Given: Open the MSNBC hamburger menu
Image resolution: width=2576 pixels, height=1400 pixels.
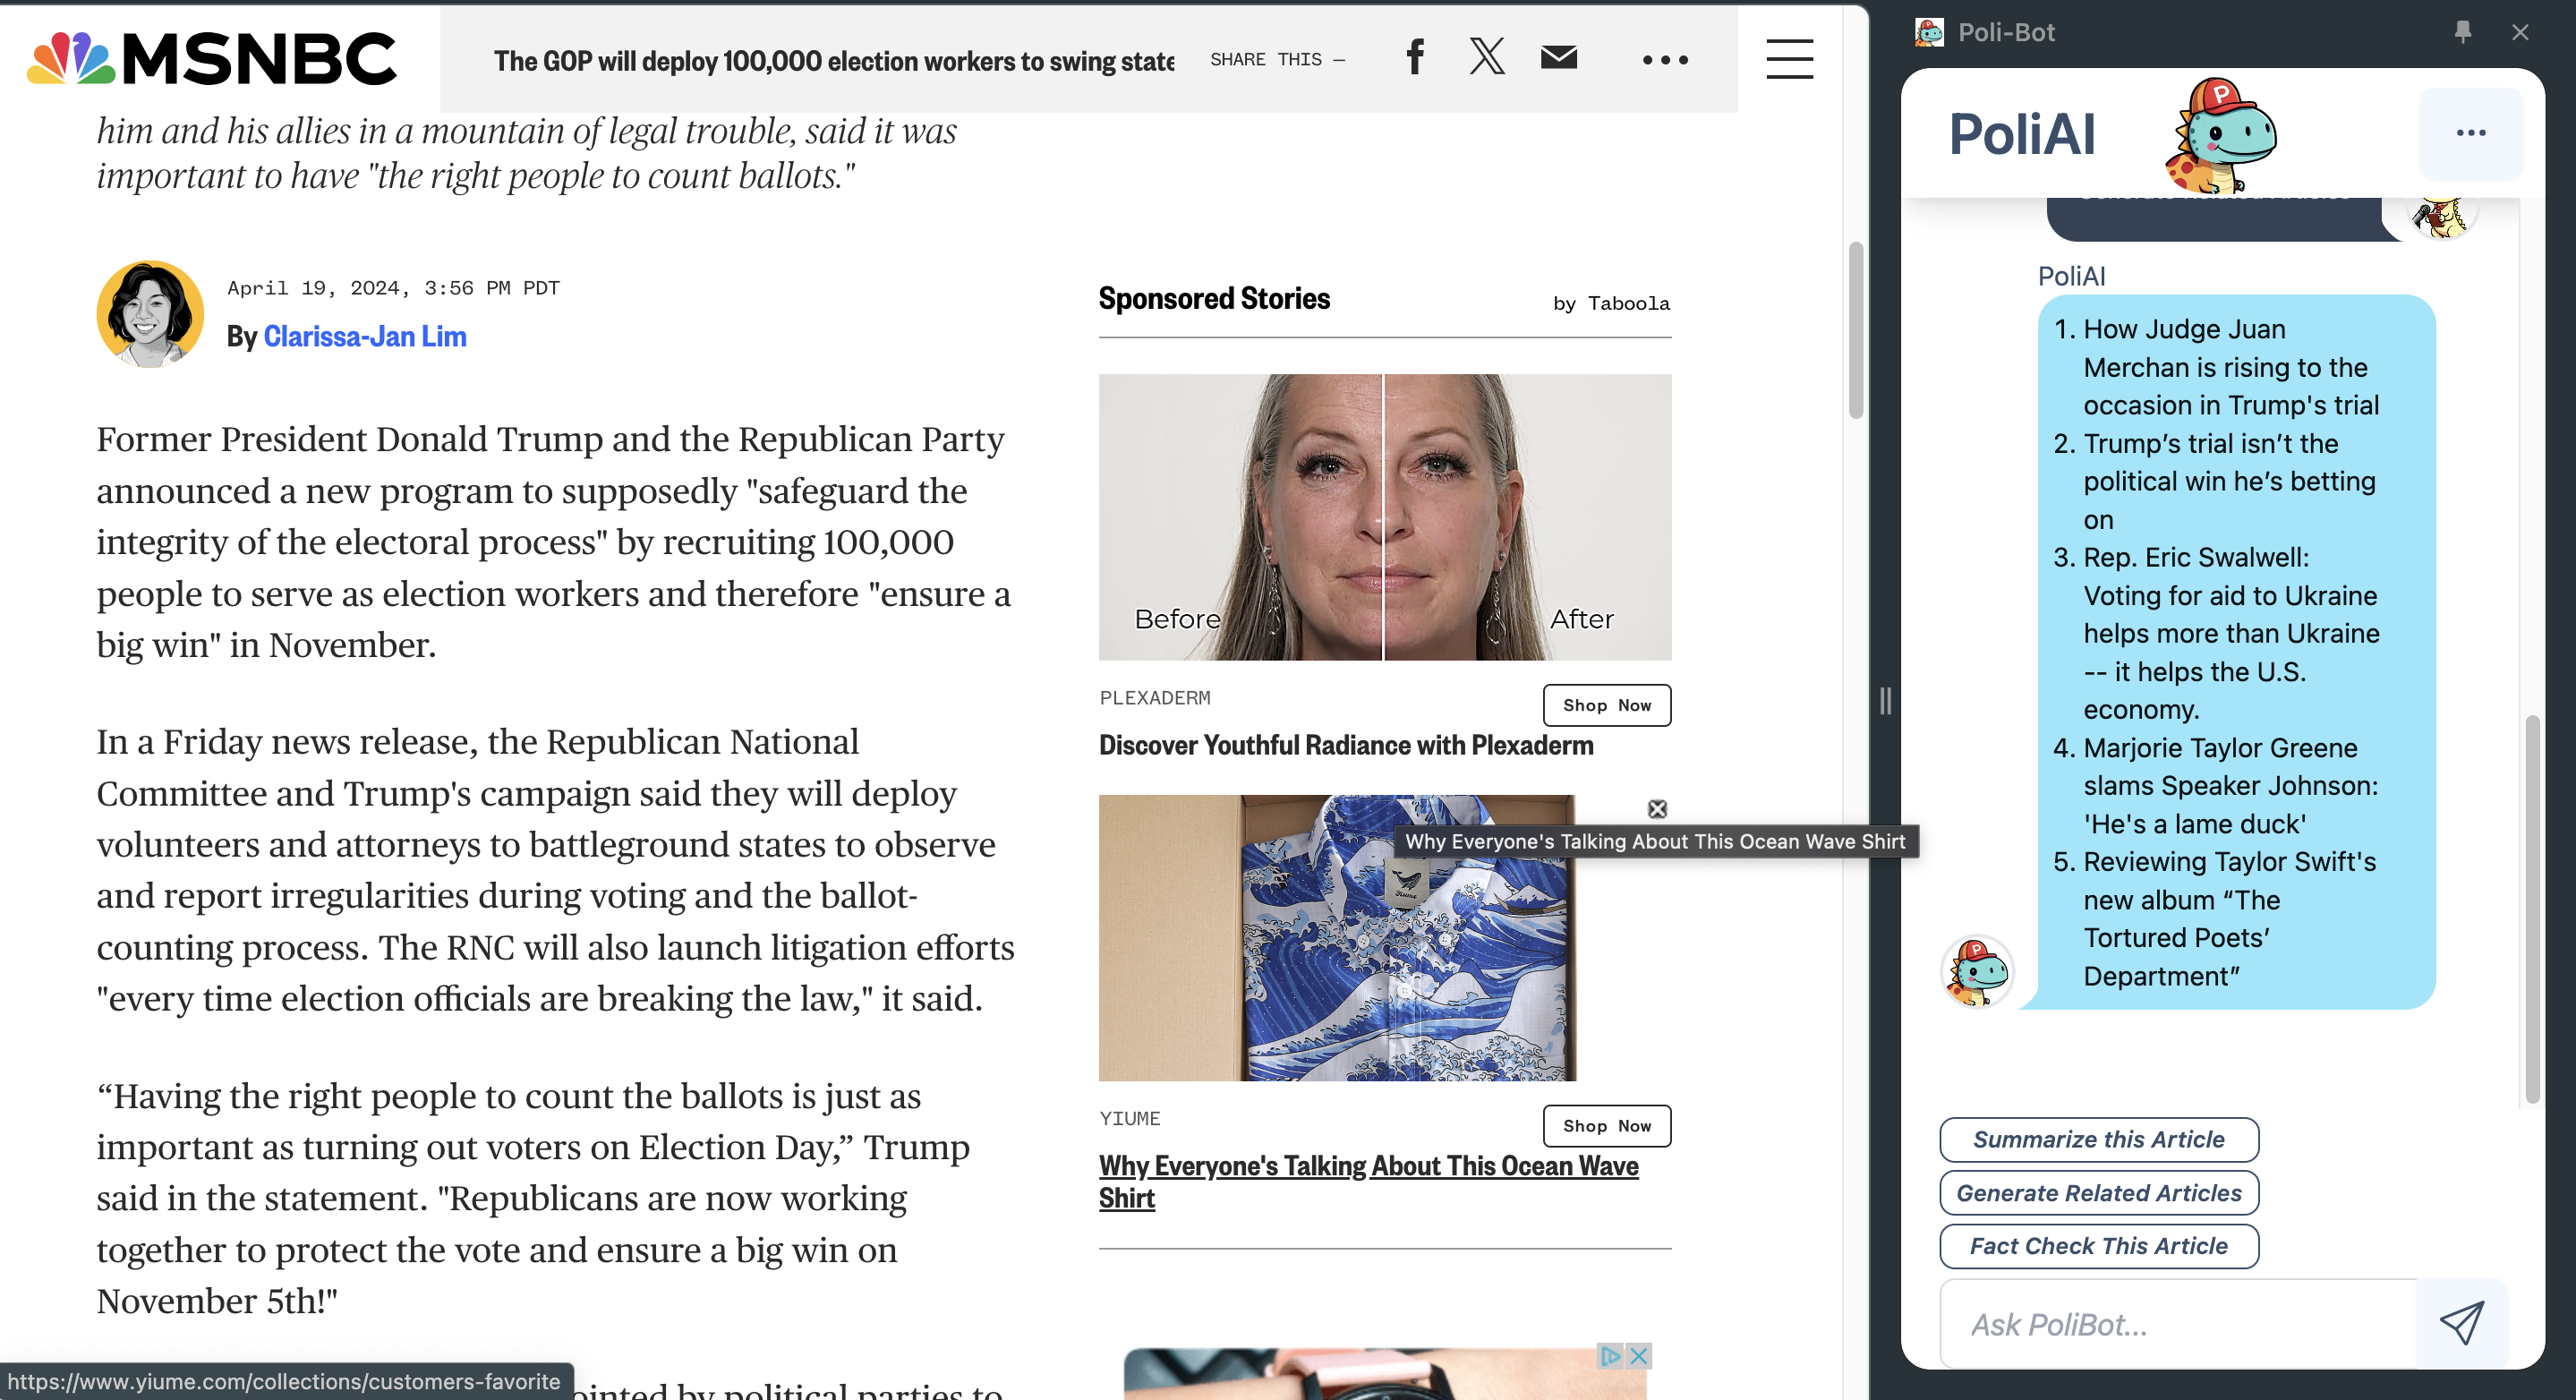Looking at the screenshot, I should point(1789,59).
